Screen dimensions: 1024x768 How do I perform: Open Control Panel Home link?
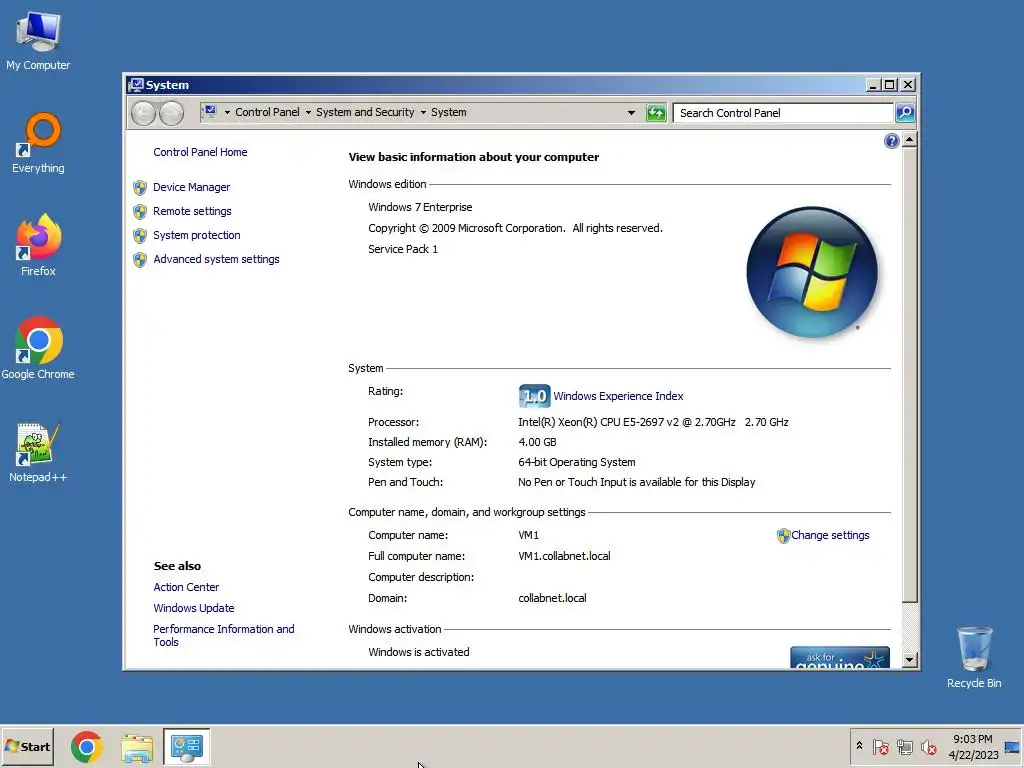coord(200,152)
